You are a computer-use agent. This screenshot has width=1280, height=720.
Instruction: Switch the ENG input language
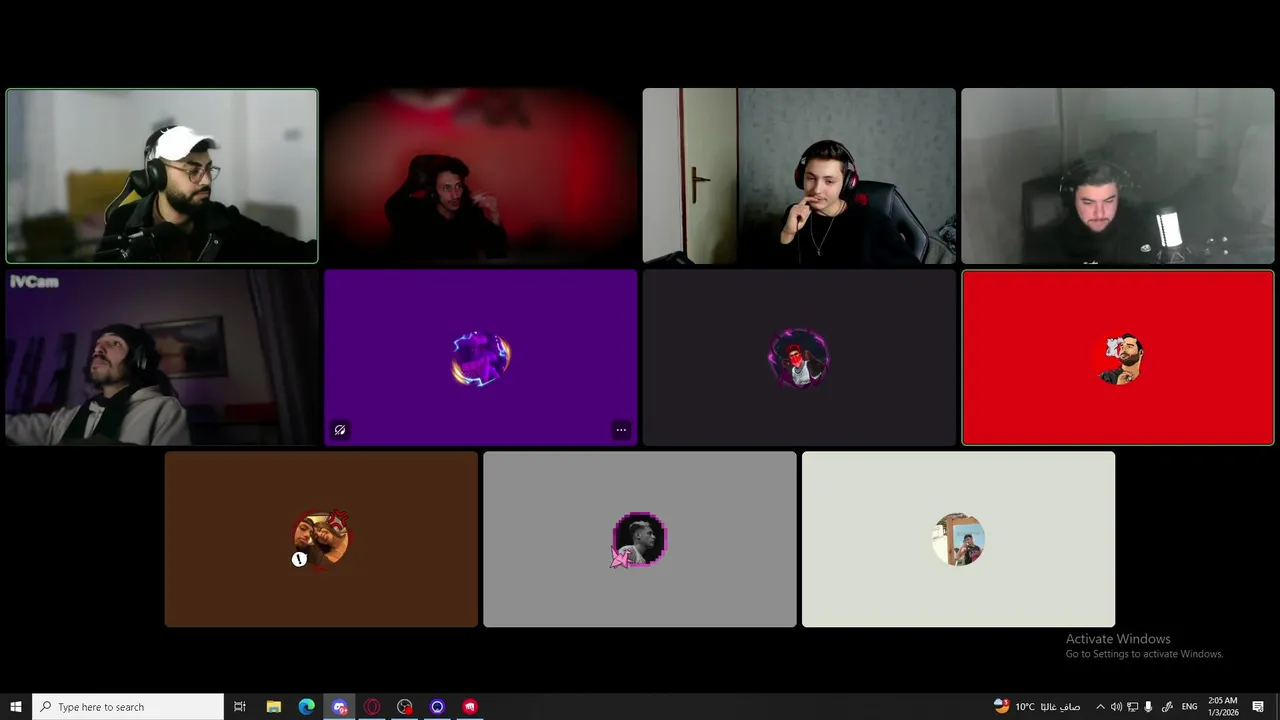pos(1190,707)
